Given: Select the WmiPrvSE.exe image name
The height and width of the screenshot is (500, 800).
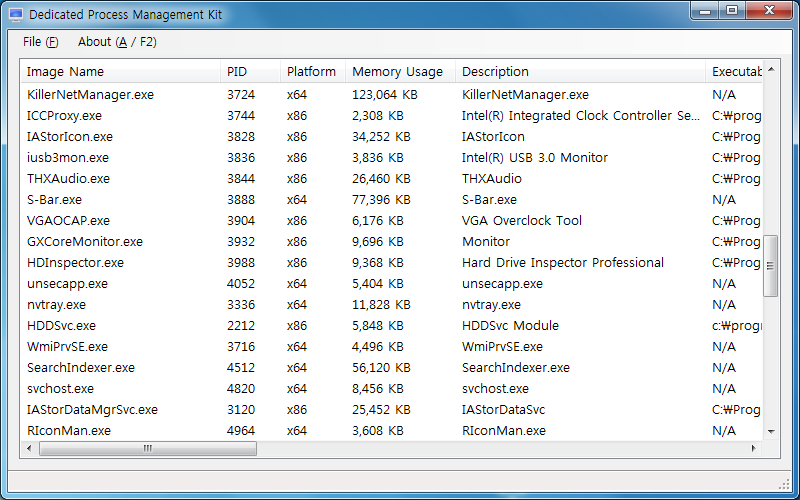Looking at the screenshot, I should 67,346.
